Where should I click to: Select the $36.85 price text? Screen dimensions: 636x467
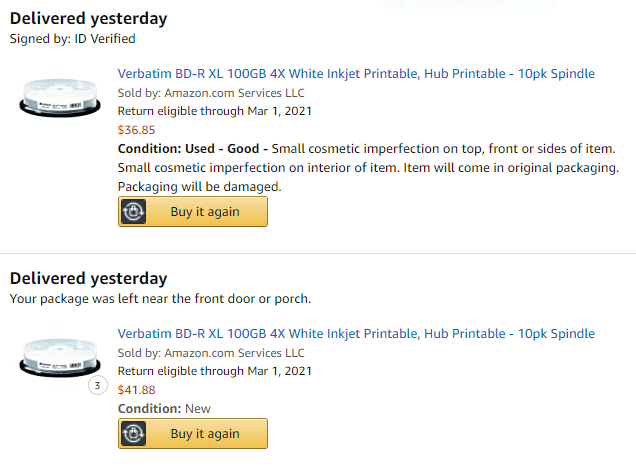pos(136,130)
